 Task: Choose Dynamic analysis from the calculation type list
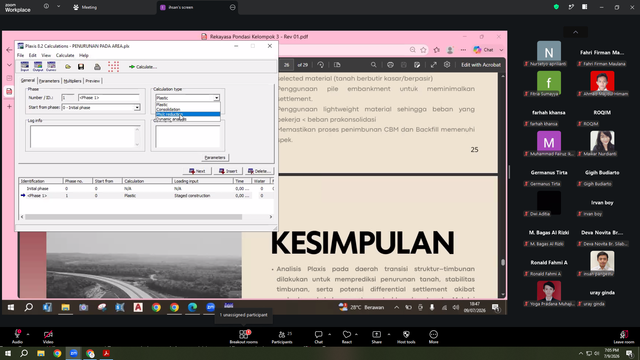[x=188, y=119]
